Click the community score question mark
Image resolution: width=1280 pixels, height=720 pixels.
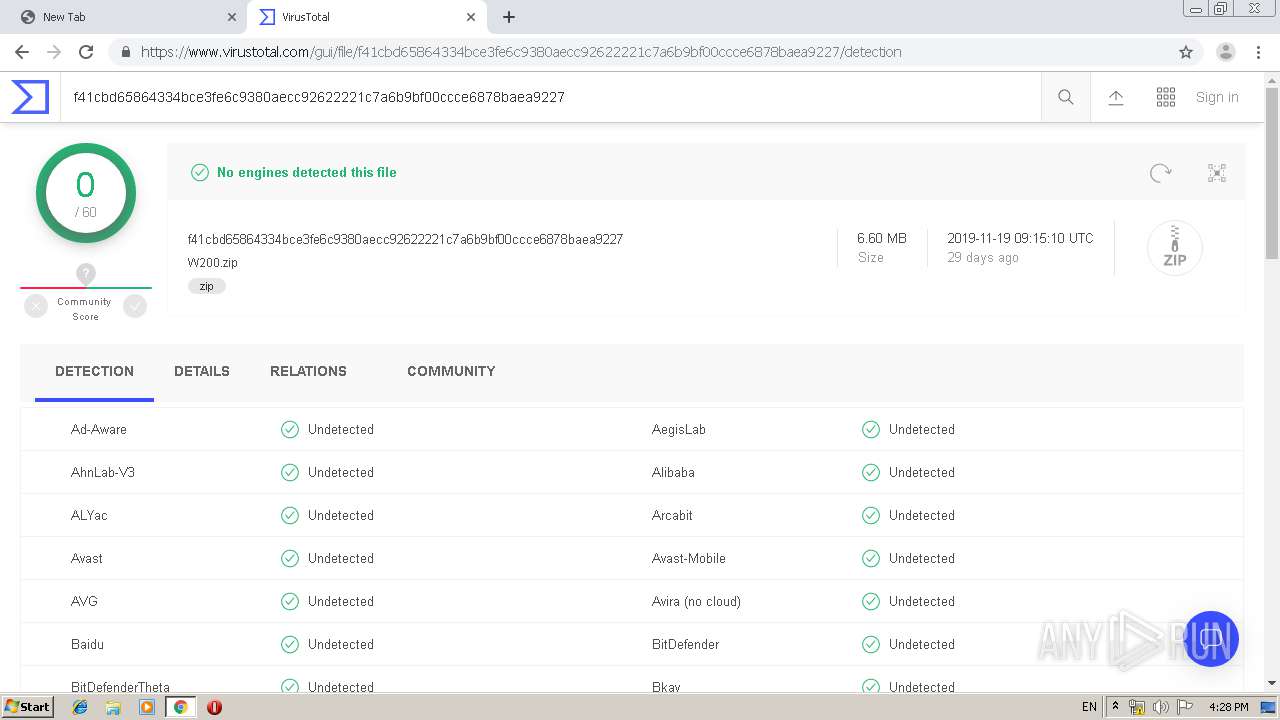(x=86, y=274)
